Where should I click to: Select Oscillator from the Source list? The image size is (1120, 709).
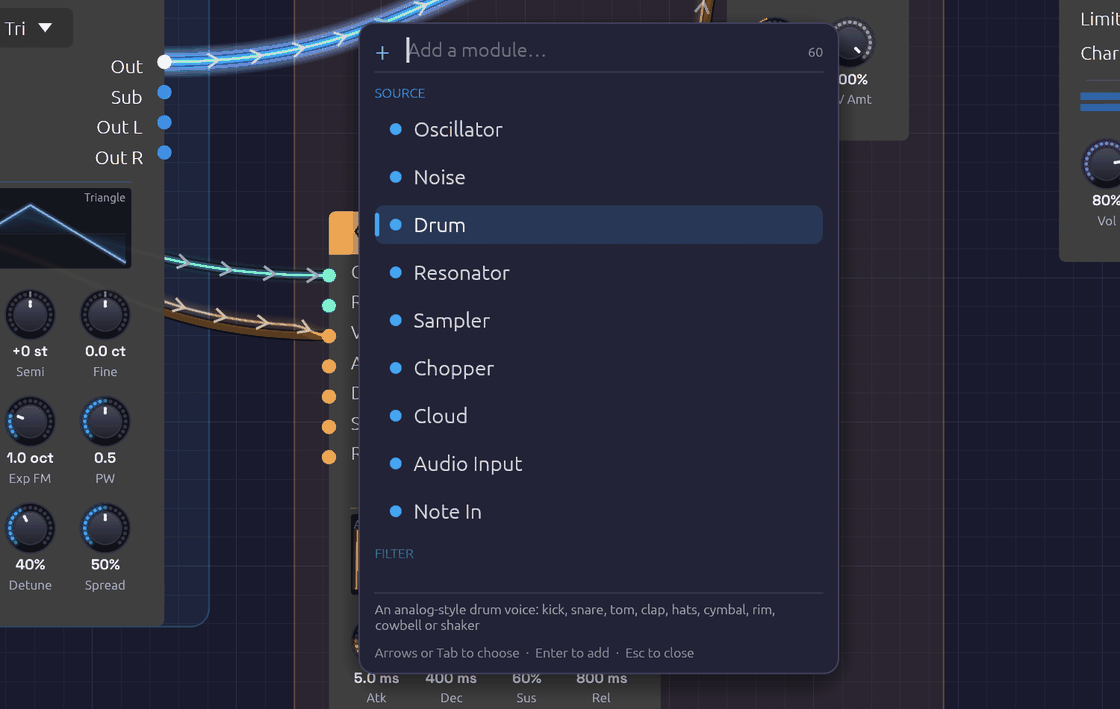click(x=599, y=129)
